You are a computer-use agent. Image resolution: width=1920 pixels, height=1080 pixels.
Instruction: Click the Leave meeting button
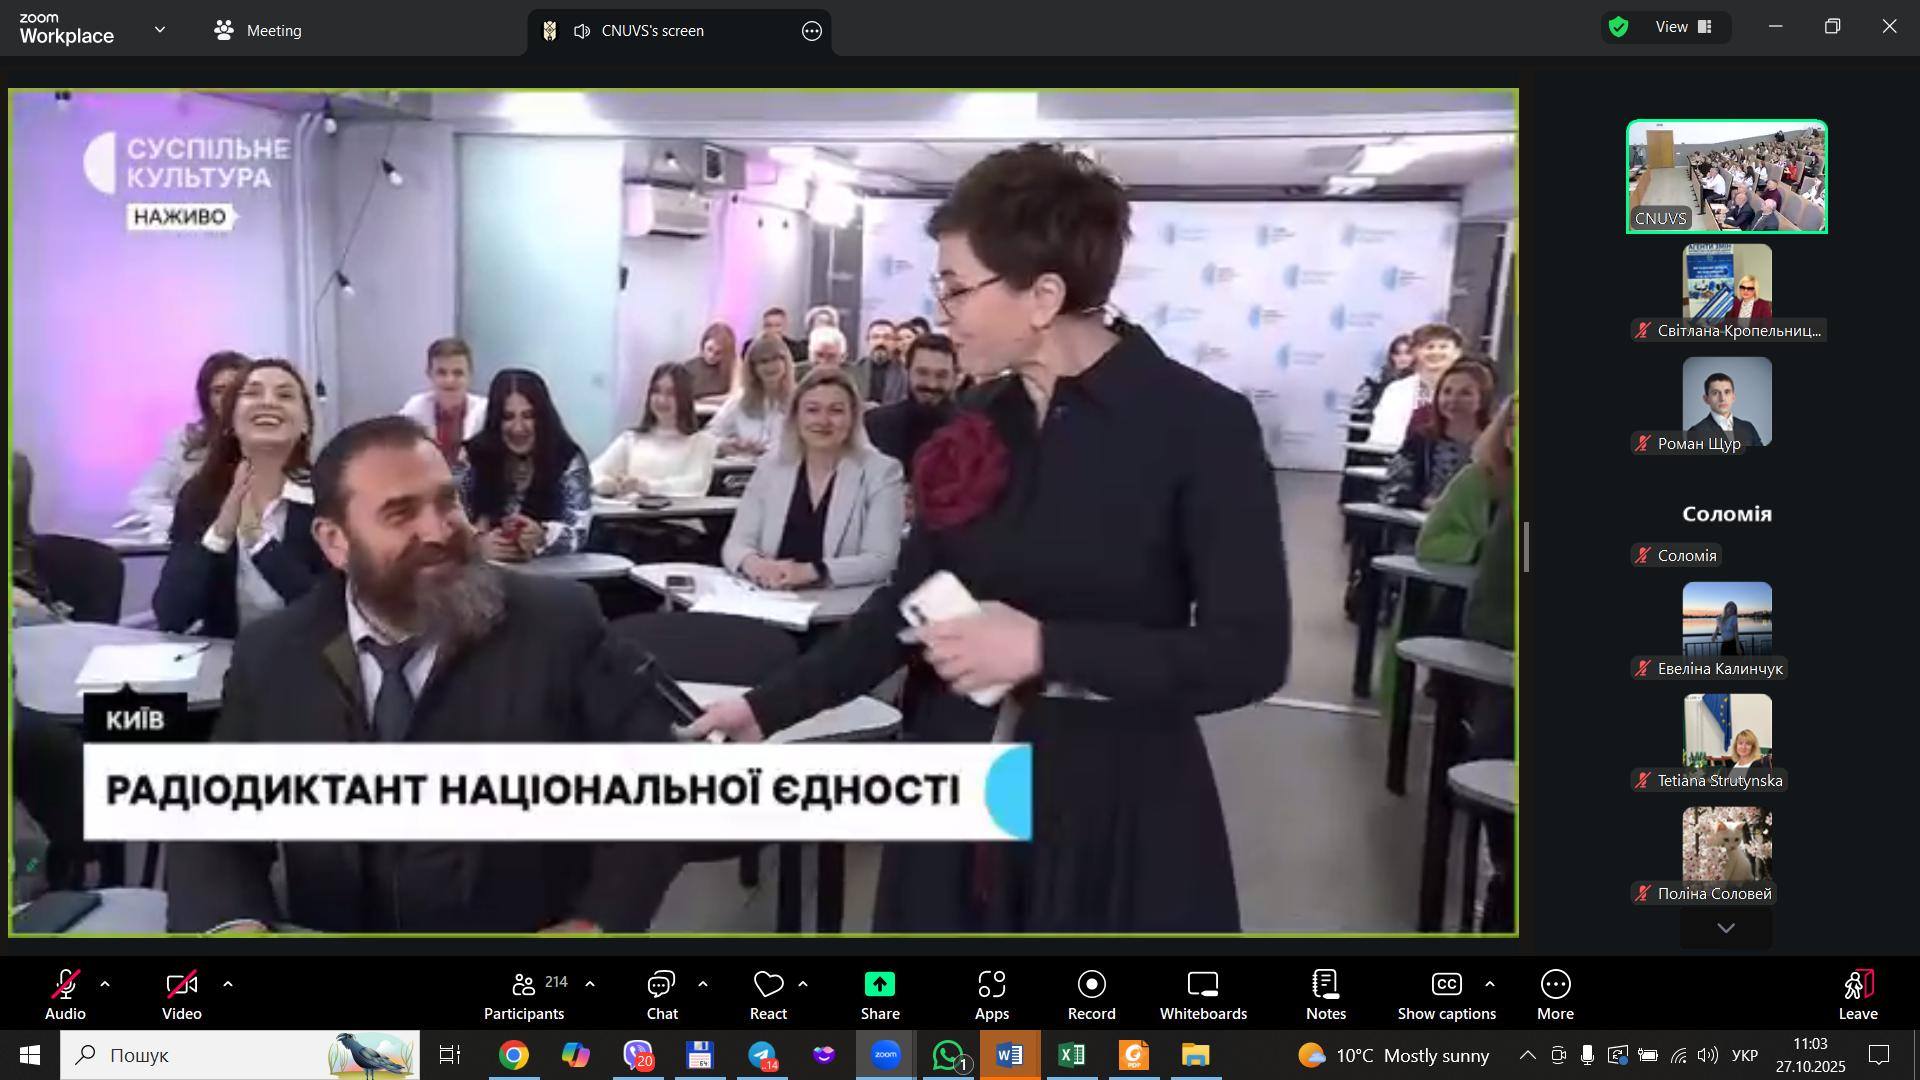[1857, 995]
